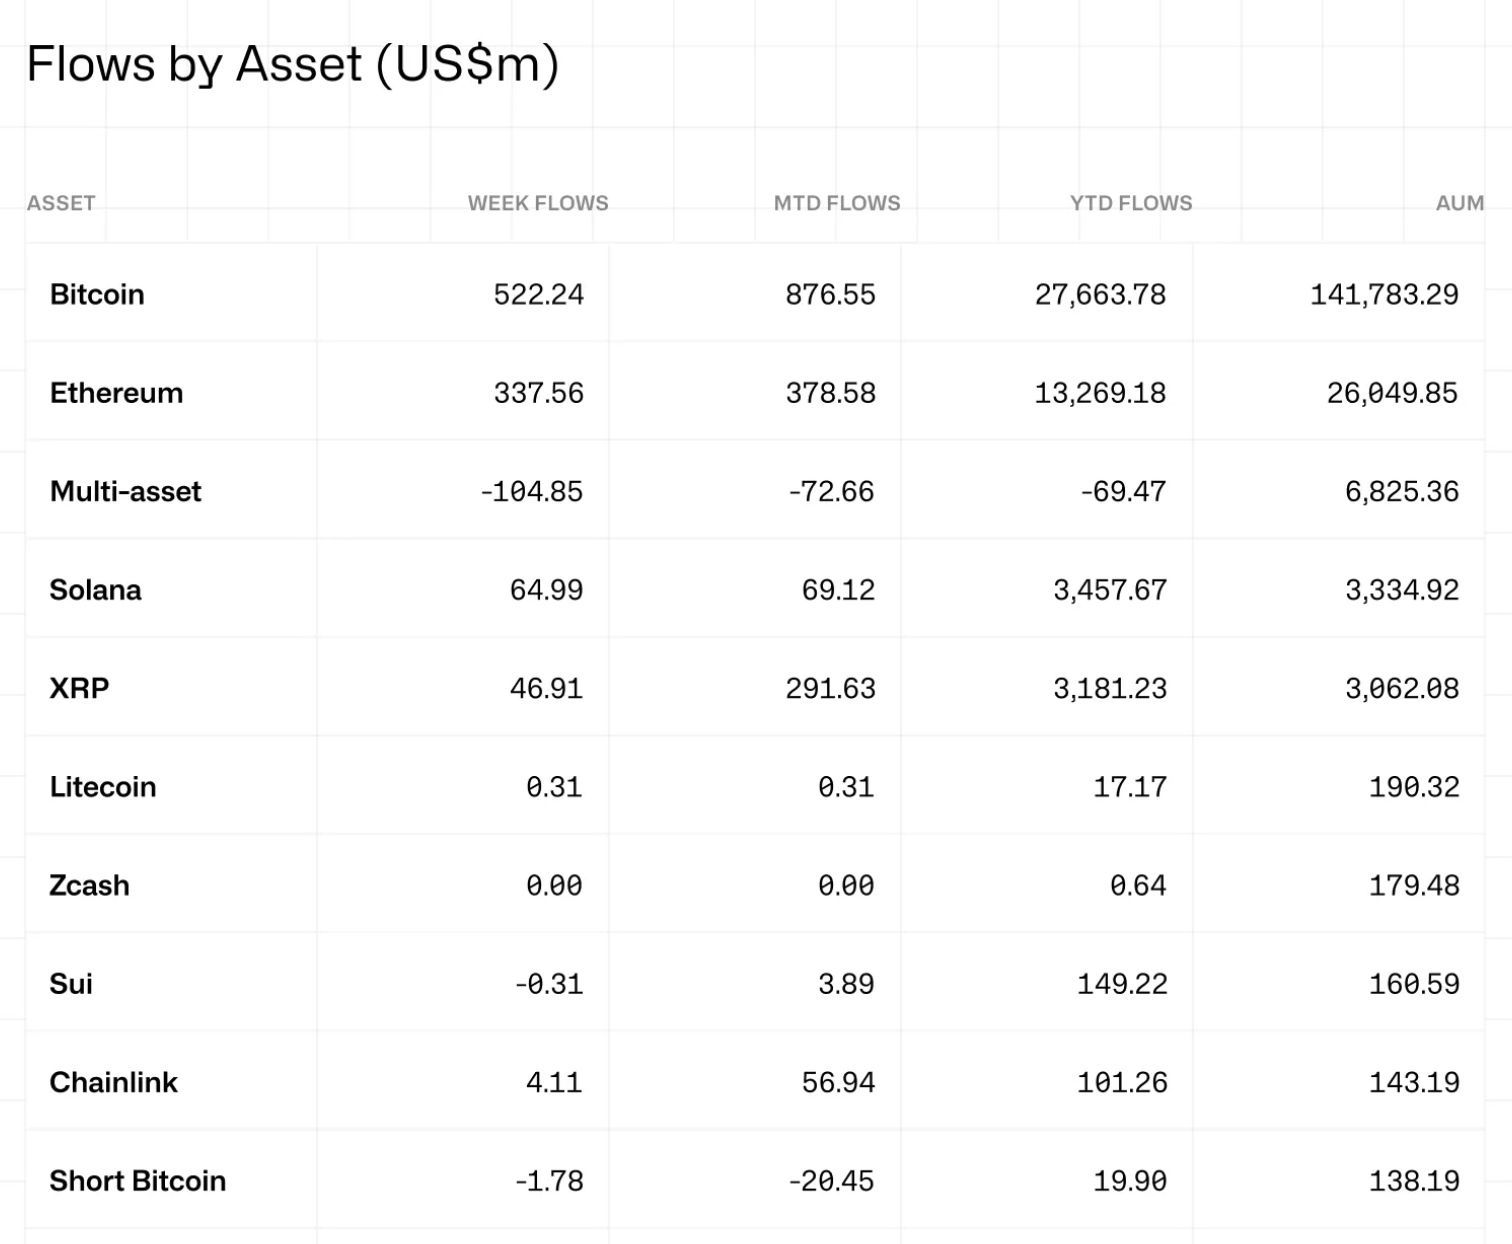
Task: Choose the Litecoin asset row
Action: (x=103, y=787)
